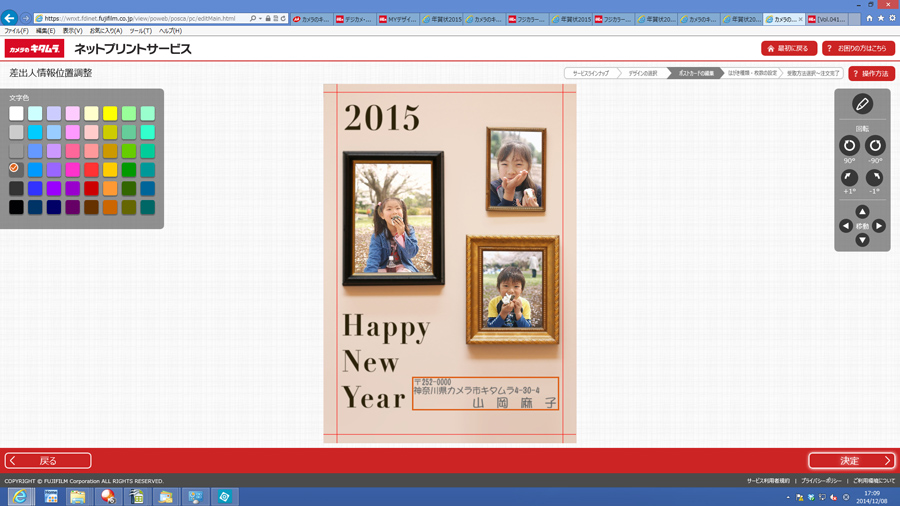Click the 最初に戻る home button
The image size is (900, 506).
click(x=788, y=49)
